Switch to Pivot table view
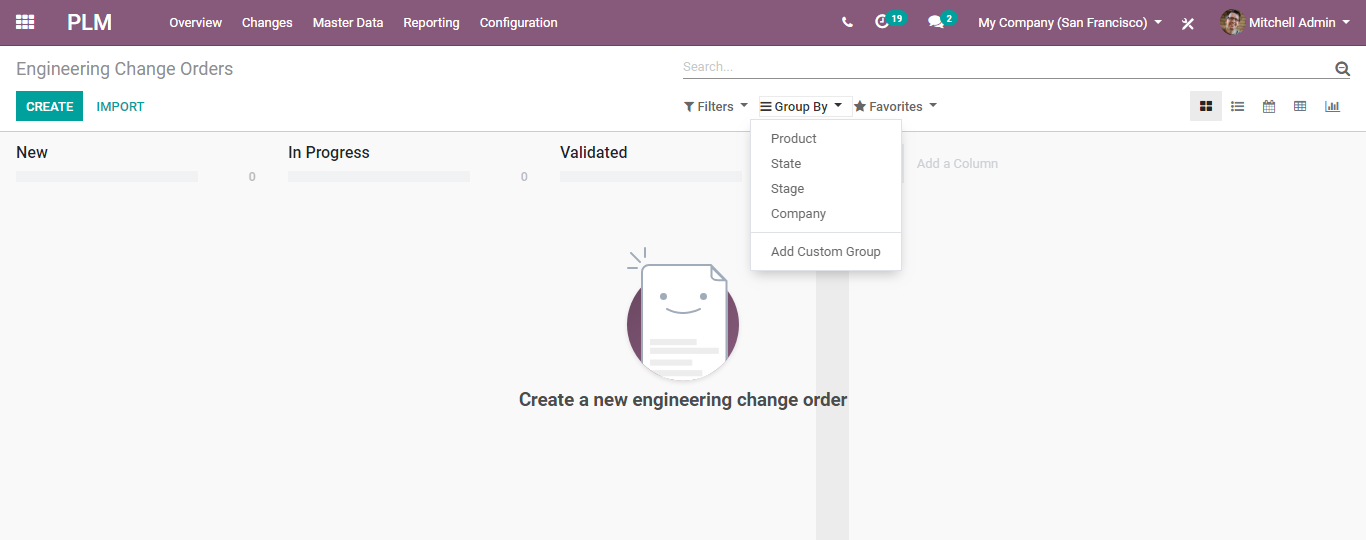1366x540 pixels. tap(1300, 106)
